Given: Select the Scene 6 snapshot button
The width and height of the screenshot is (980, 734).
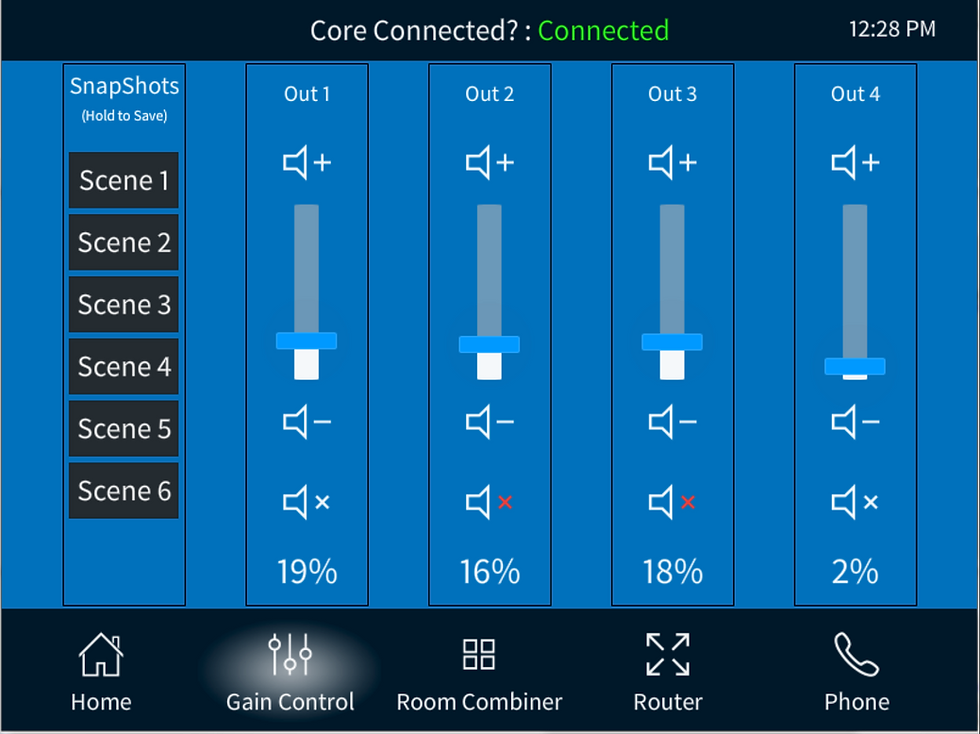Looking at the screenshot, I should tap(124, 491).
